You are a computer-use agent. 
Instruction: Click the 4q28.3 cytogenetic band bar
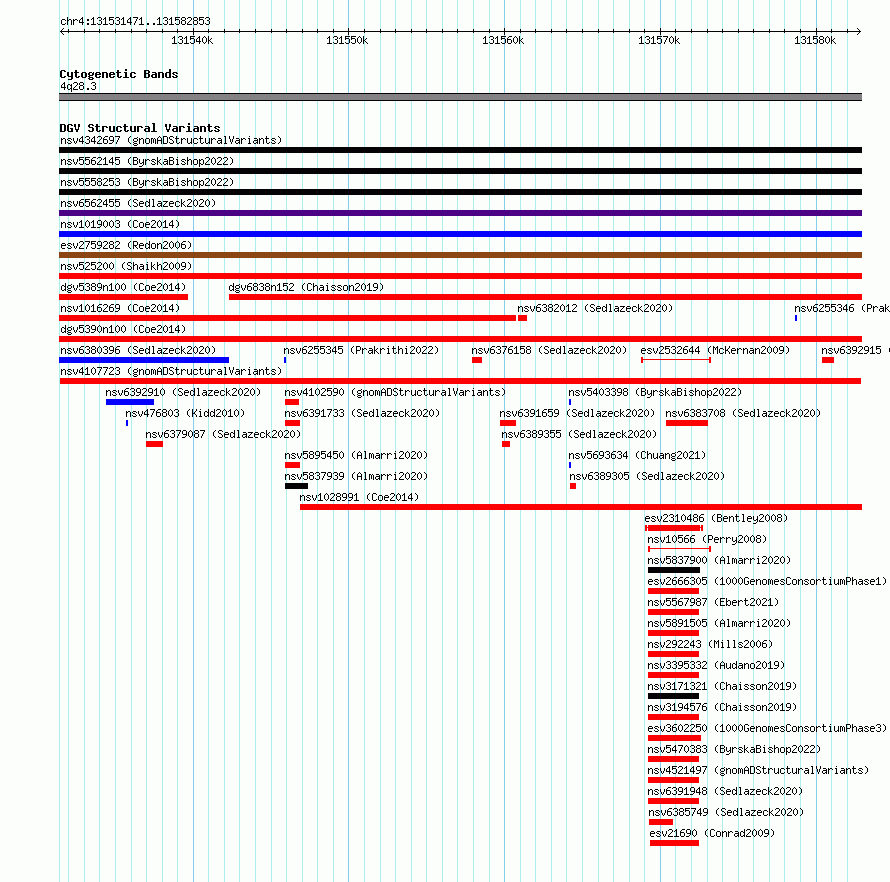click(x=460, y=97)
